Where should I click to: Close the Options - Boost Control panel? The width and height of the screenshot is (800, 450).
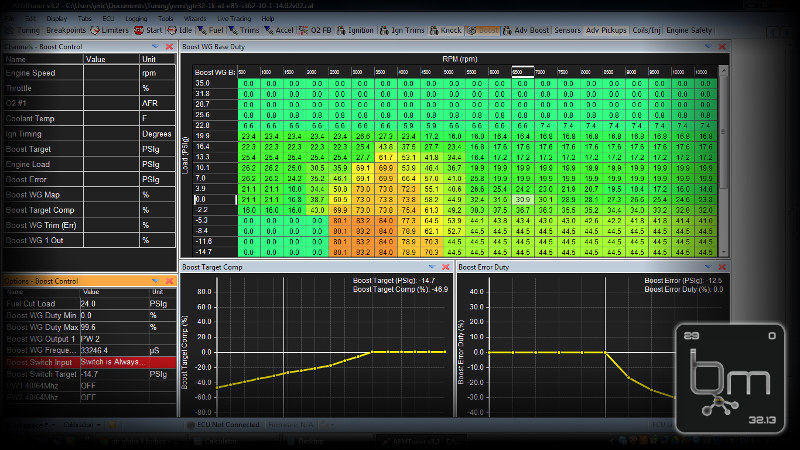tap(169, 281)
